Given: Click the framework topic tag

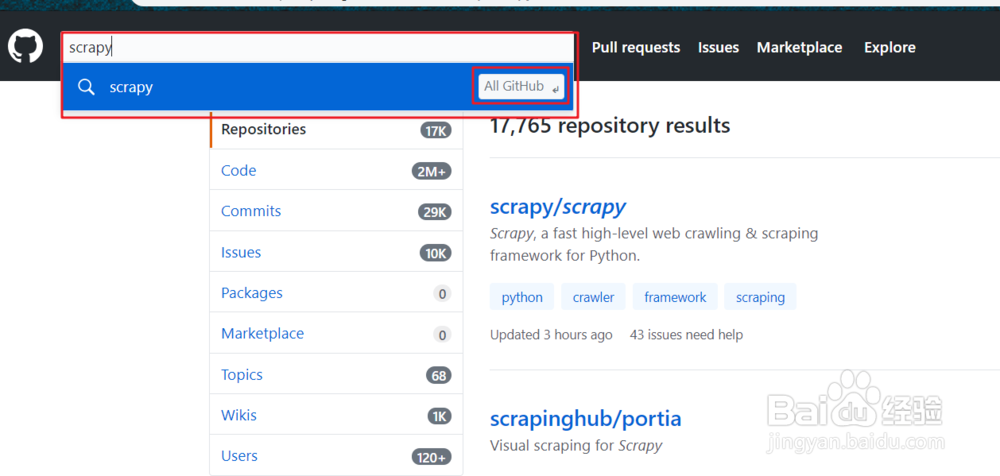Looking at the screenshot, I should 675,297.
